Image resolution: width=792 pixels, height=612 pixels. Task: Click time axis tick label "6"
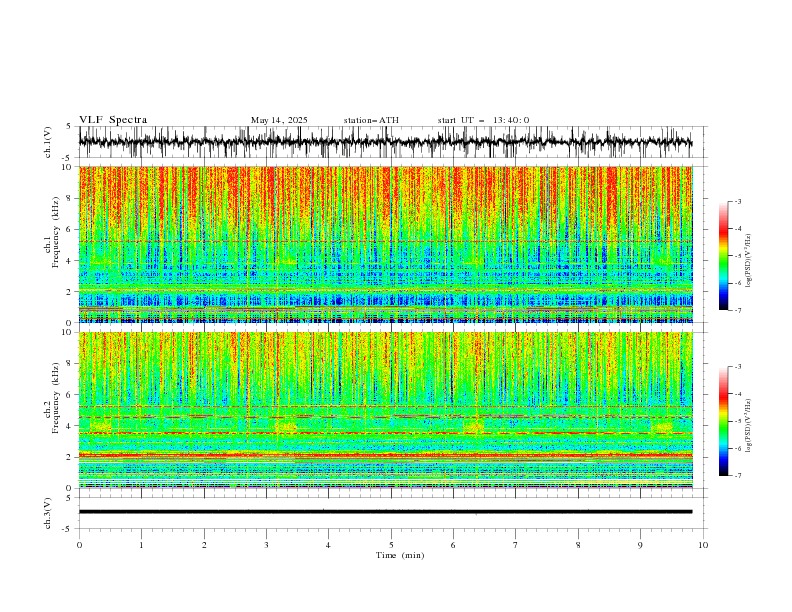point(453,545)
